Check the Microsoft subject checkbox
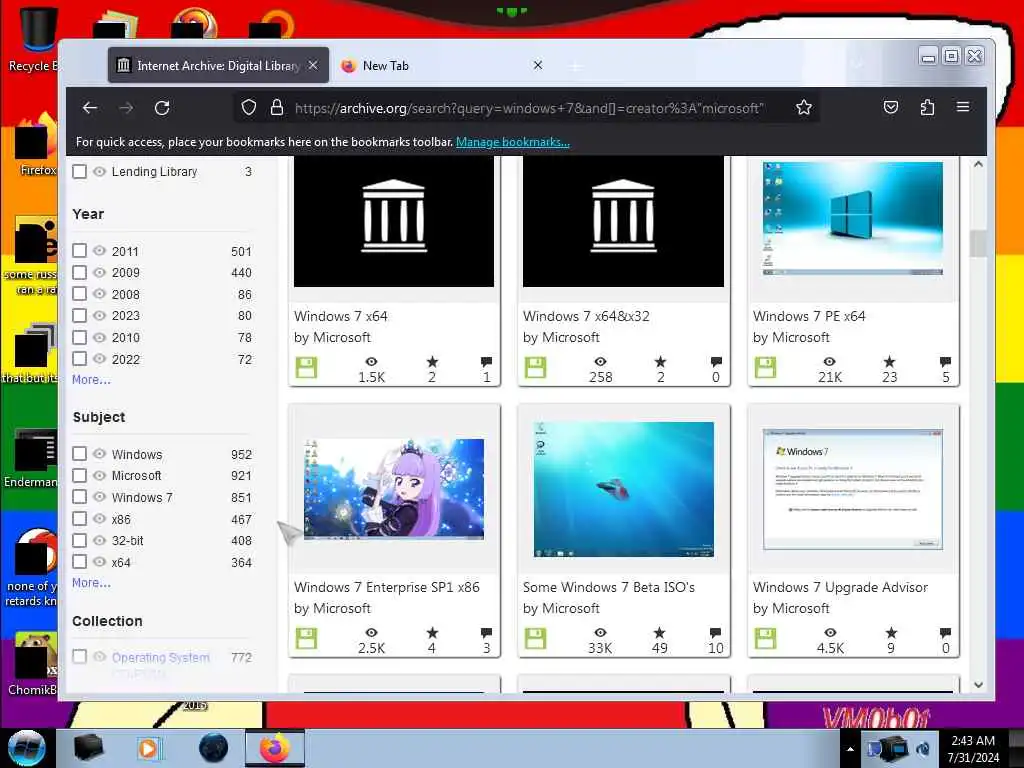The image size is (1024, 768). click(x=80, y=475)
